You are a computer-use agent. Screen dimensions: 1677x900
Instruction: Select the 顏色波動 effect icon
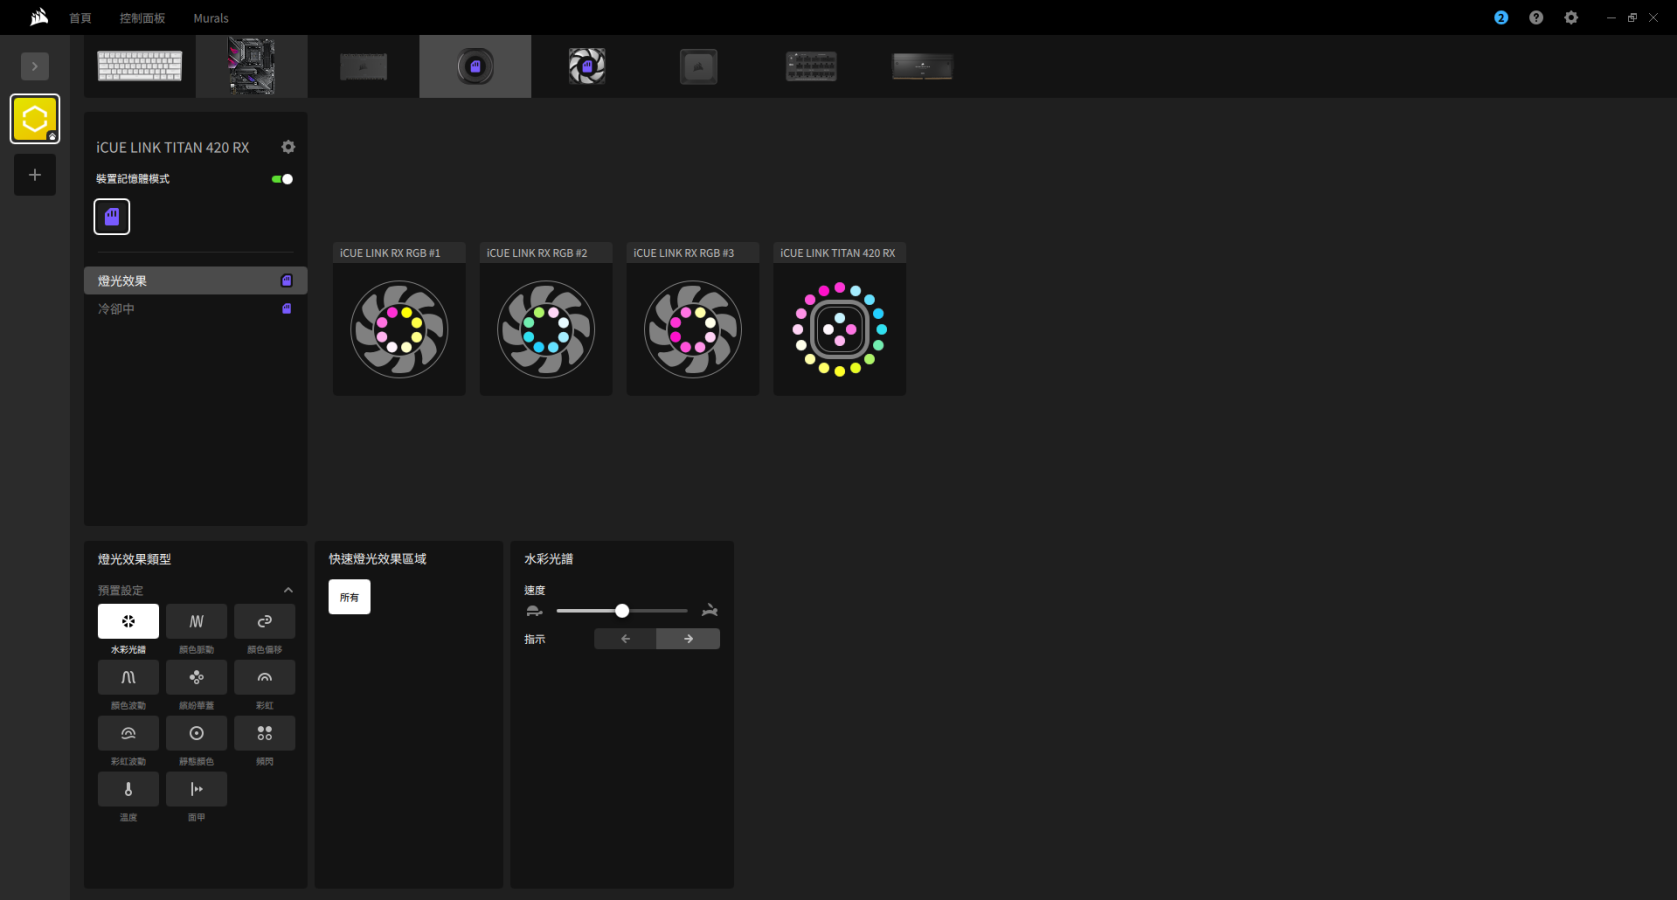coord(128,678)
